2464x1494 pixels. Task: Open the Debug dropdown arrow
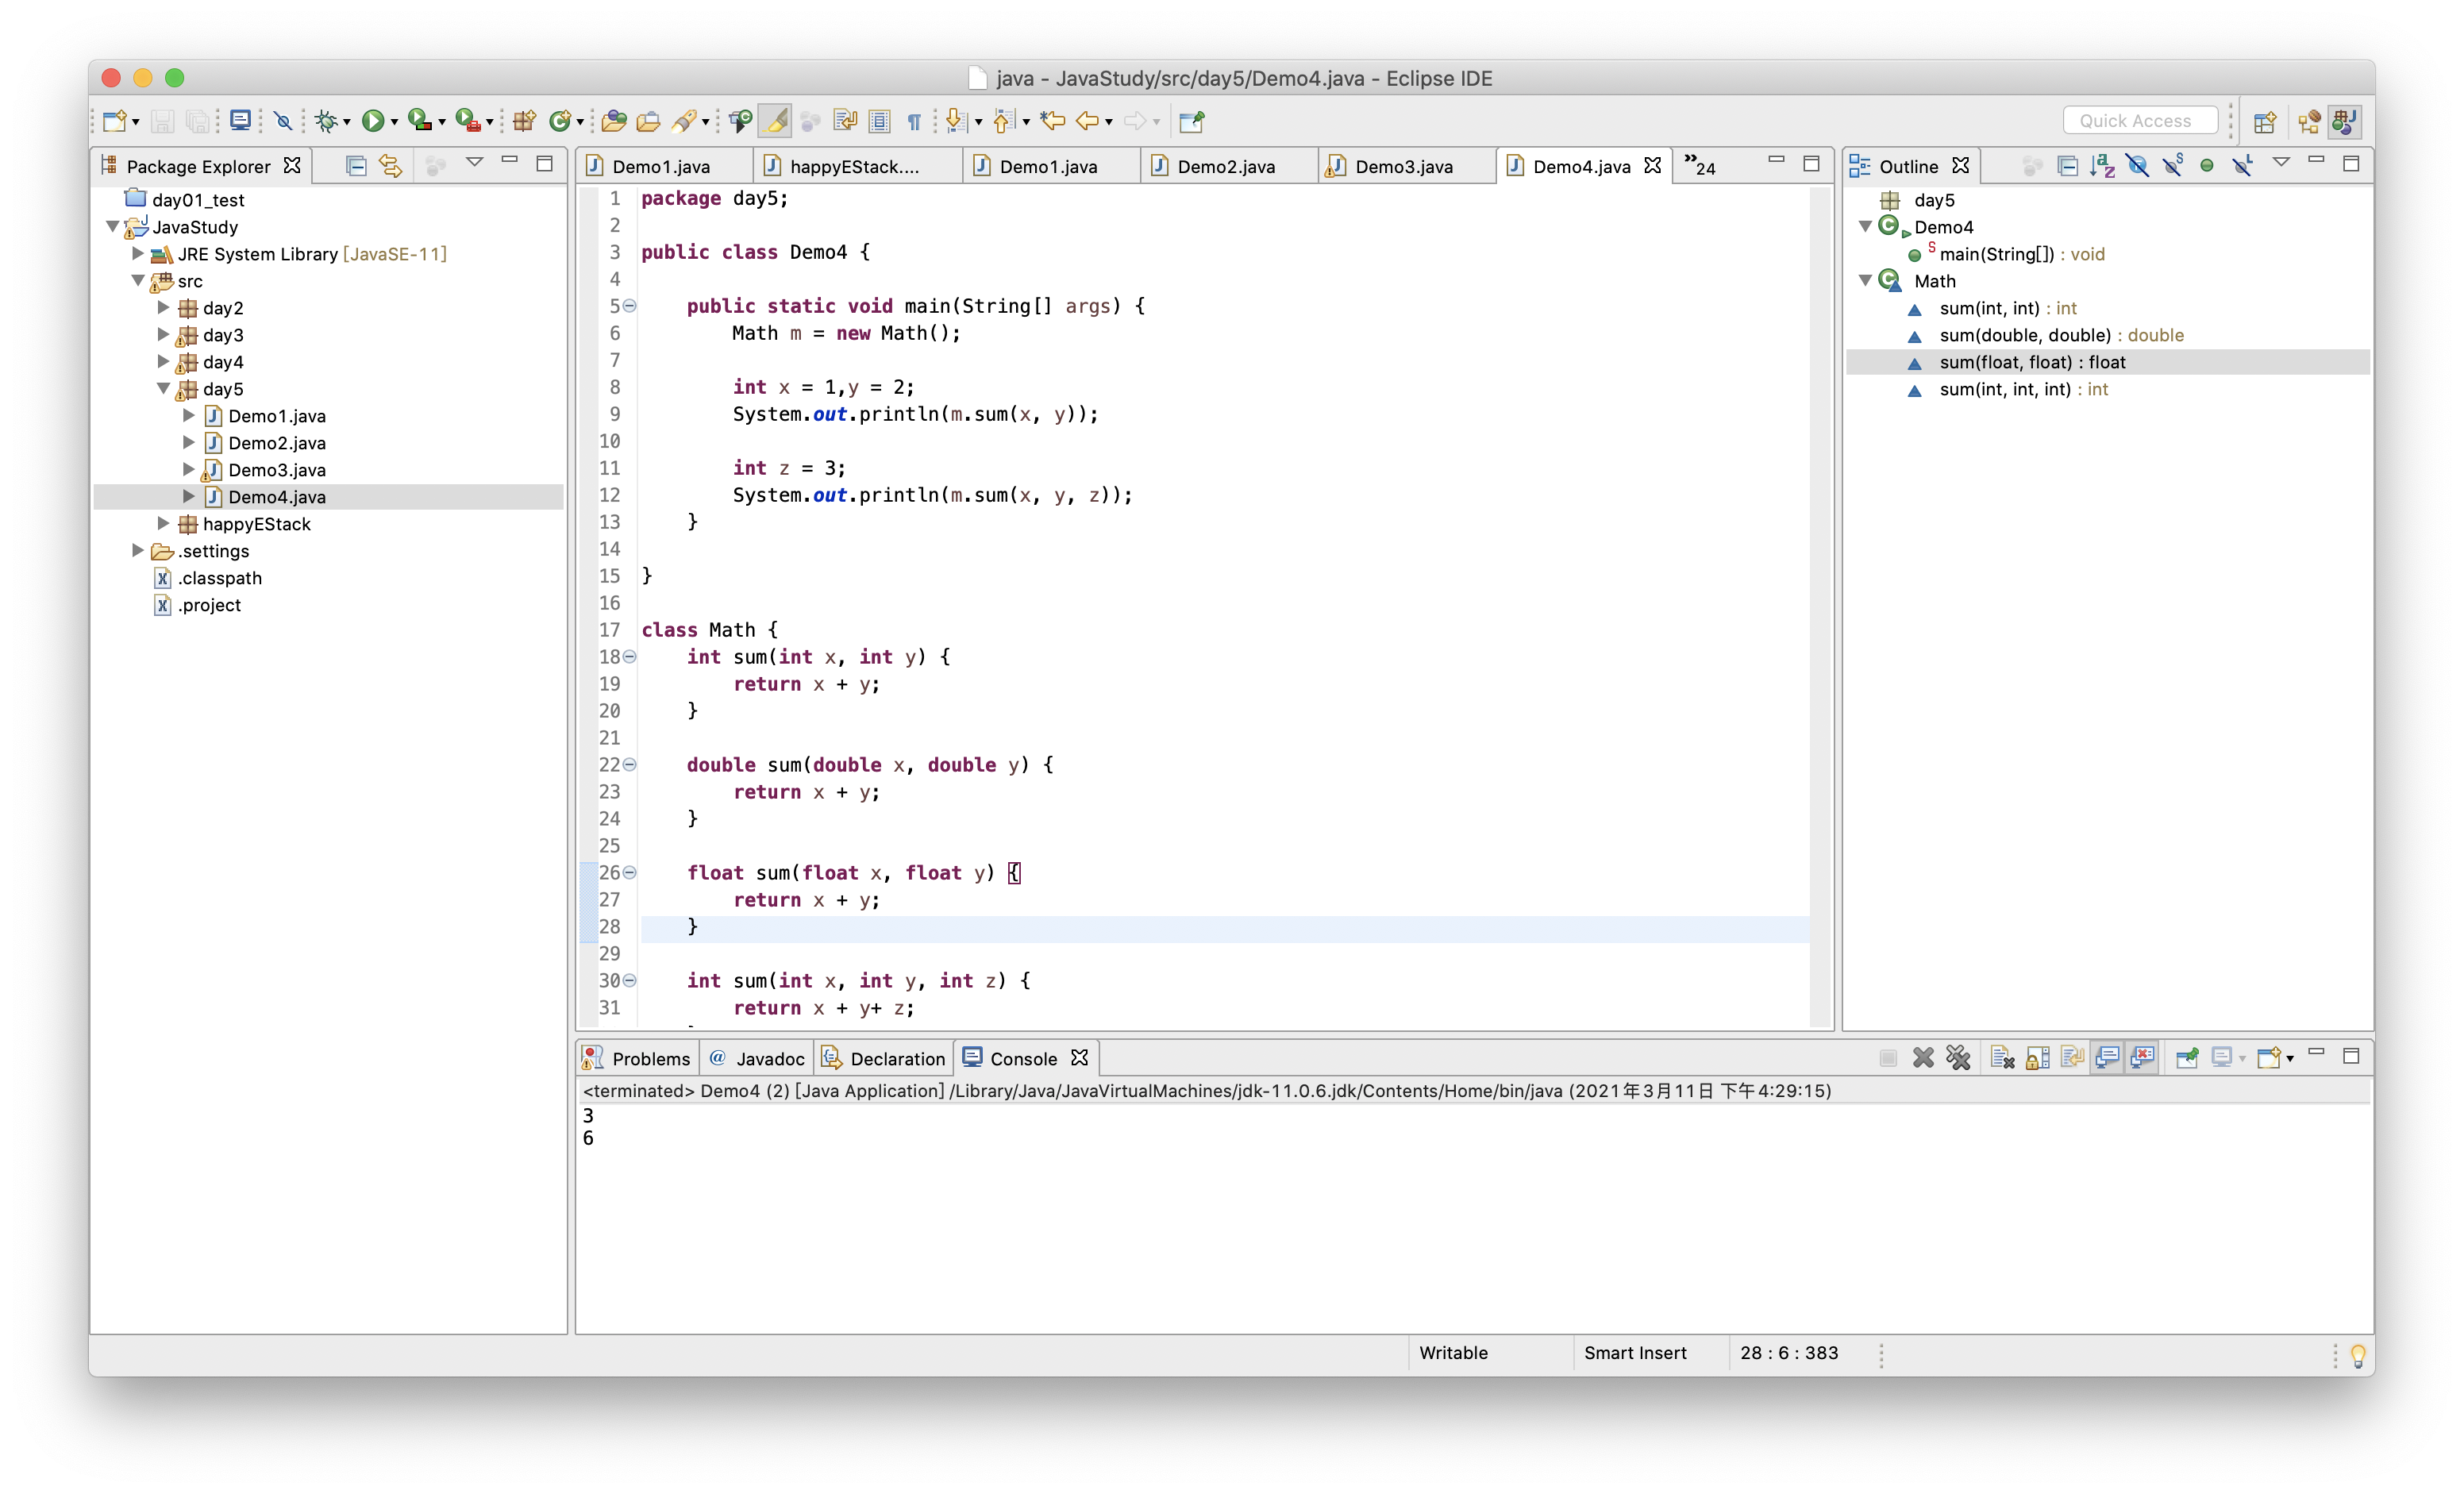[347, 122]
